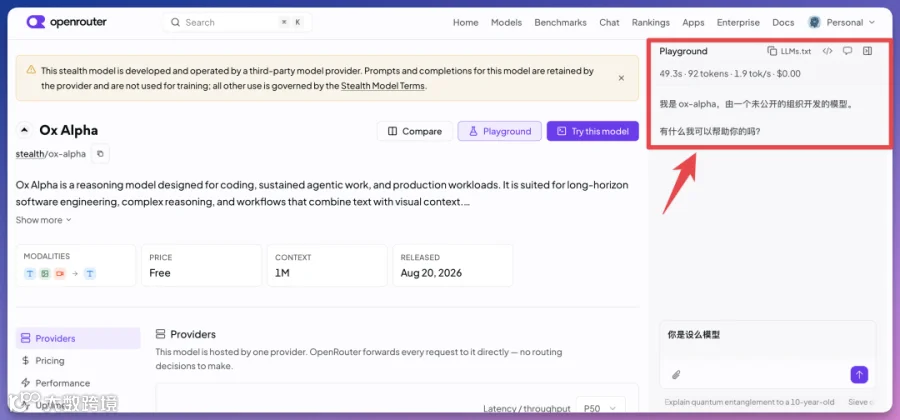The height and width of the screenshot is (420, 900).
Task: Click the OpenRouter logo
Action: (67, 22)
